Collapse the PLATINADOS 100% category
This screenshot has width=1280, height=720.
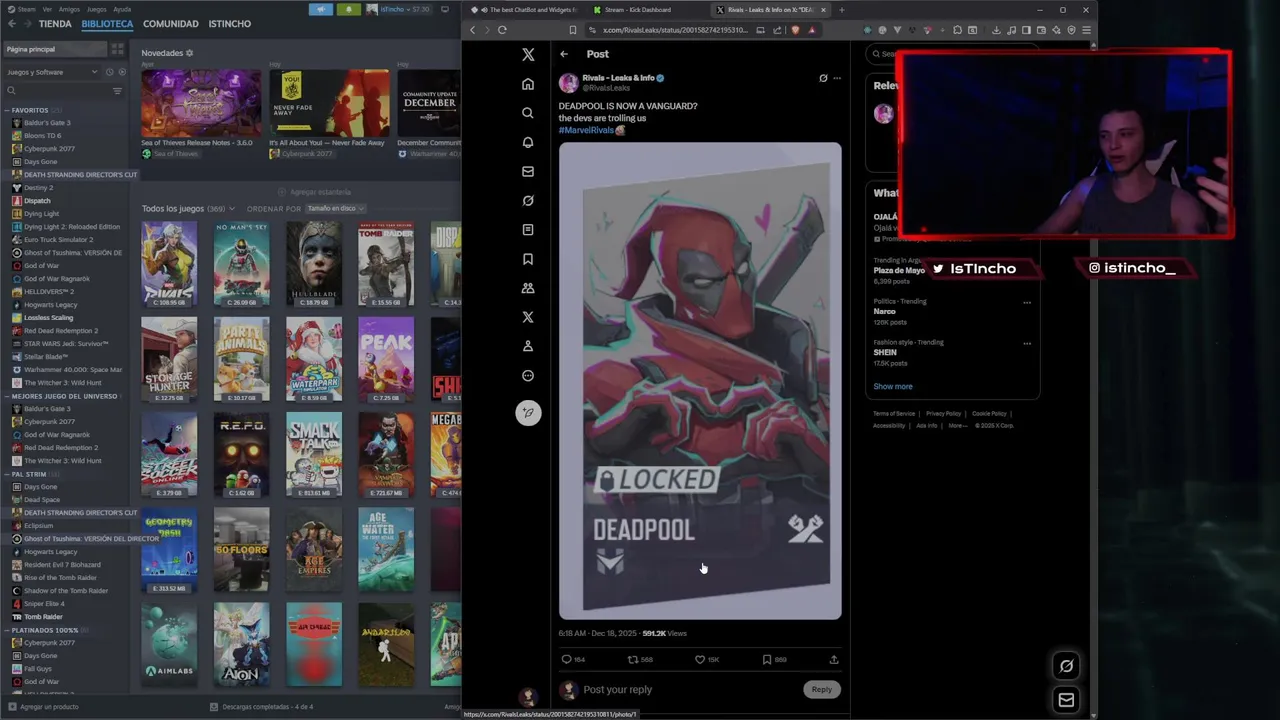click(x=6, y=630)
